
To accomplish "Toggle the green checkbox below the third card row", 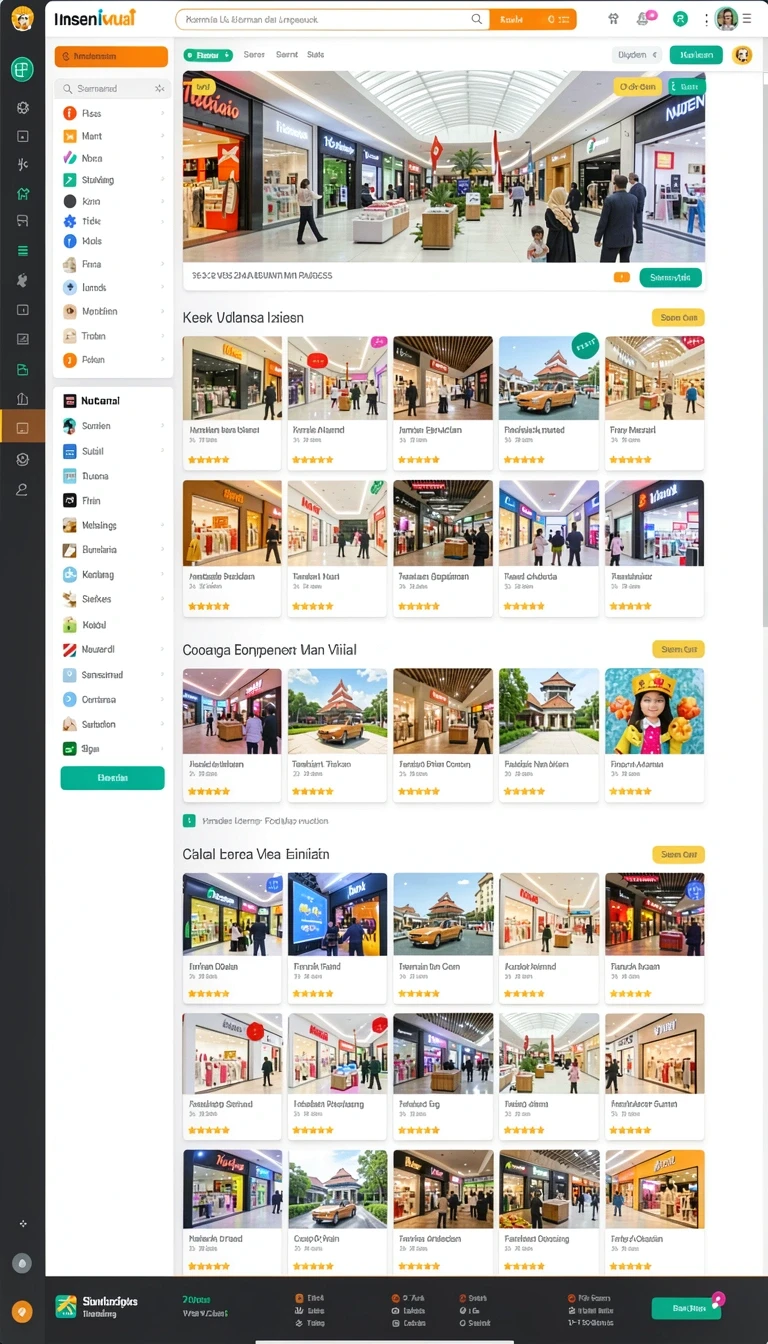I will (x=189, y=821).
